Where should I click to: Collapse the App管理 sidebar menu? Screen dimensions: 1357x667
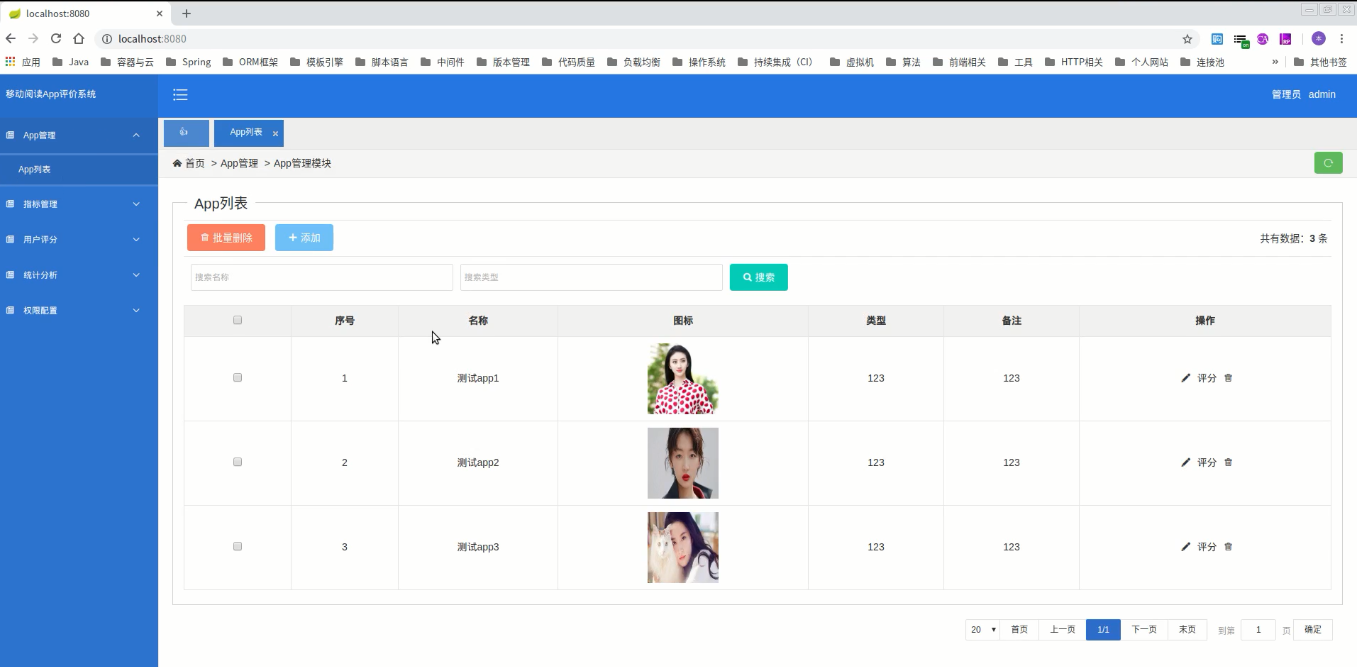tap(79, 135)
